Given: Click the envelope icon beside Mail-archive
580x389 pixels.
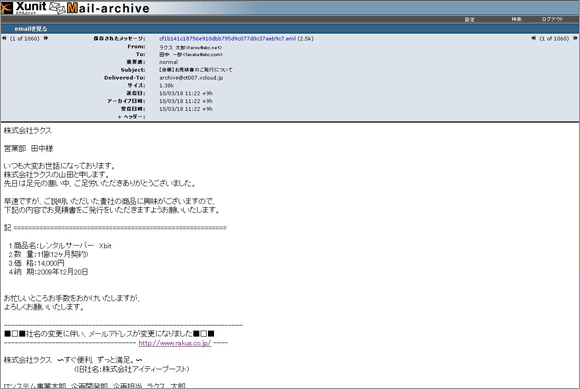Looking at the screenshot, I should click(x=57, y=8).
